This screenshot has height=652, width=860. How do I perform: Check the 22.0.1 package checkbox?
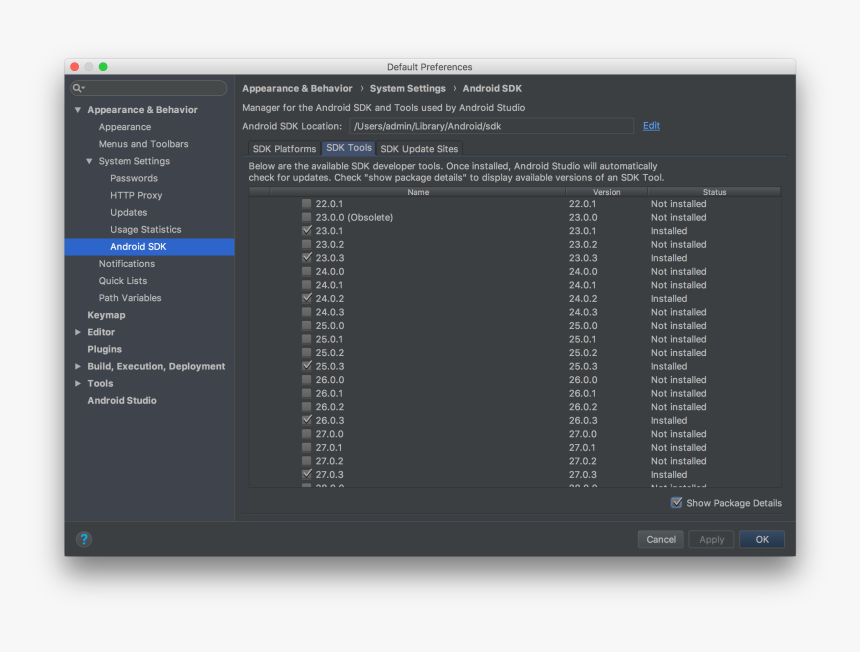(x=307, y=203)
